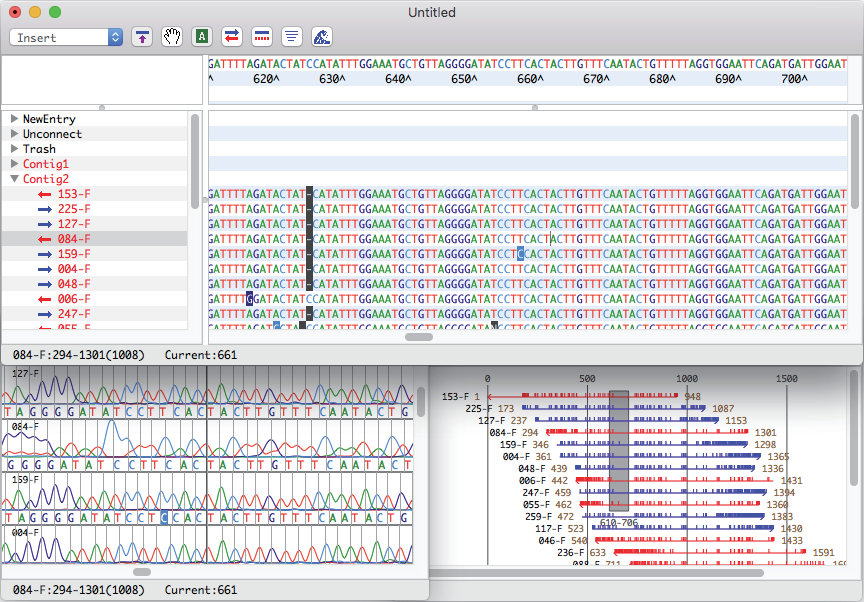Select the 006-F read in the list
864x602 pixels.
(74, 299)
